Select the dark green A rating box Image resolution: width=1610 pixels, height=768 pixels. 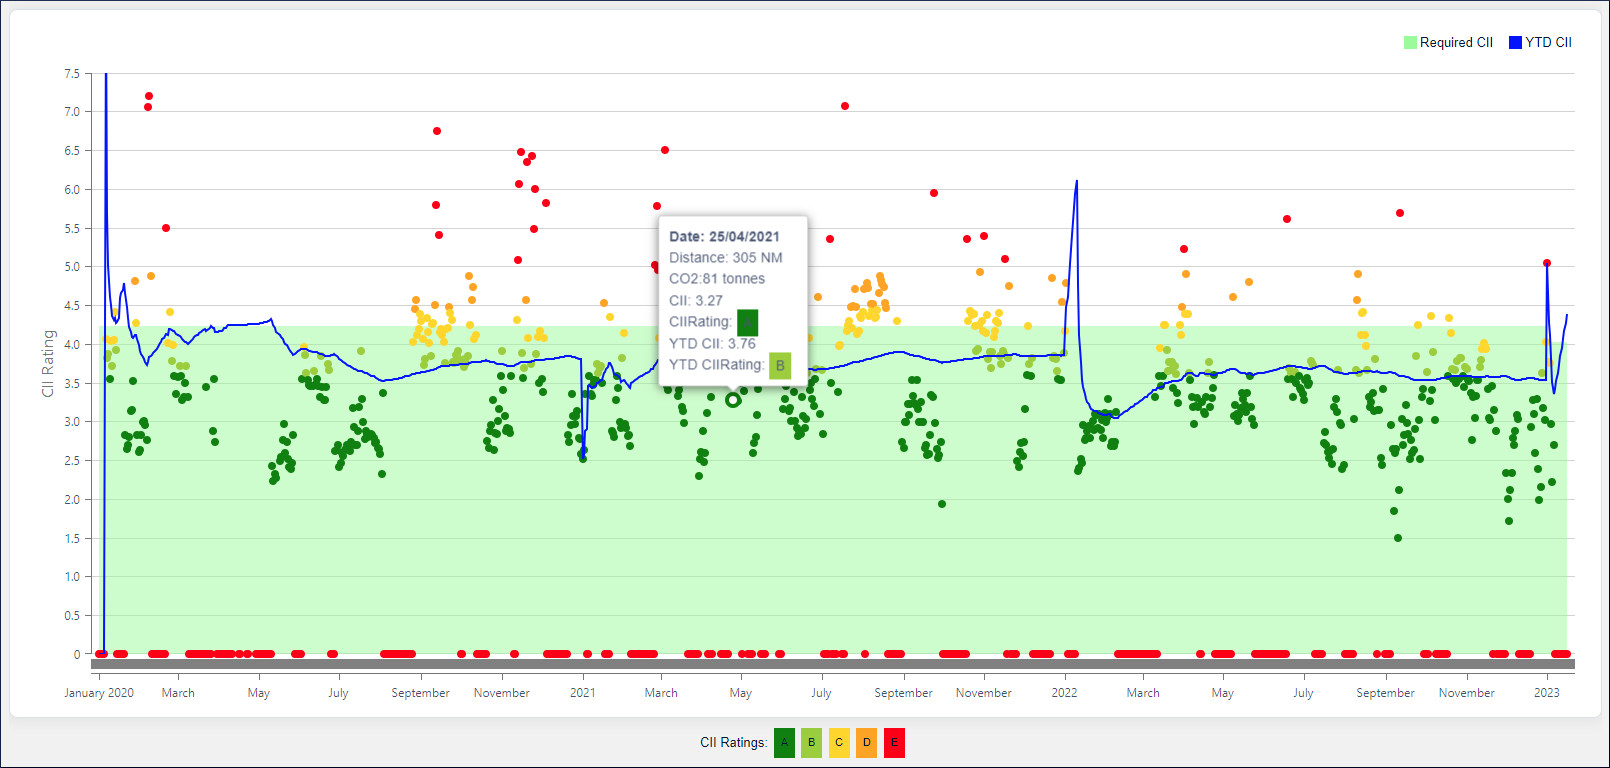784,743
